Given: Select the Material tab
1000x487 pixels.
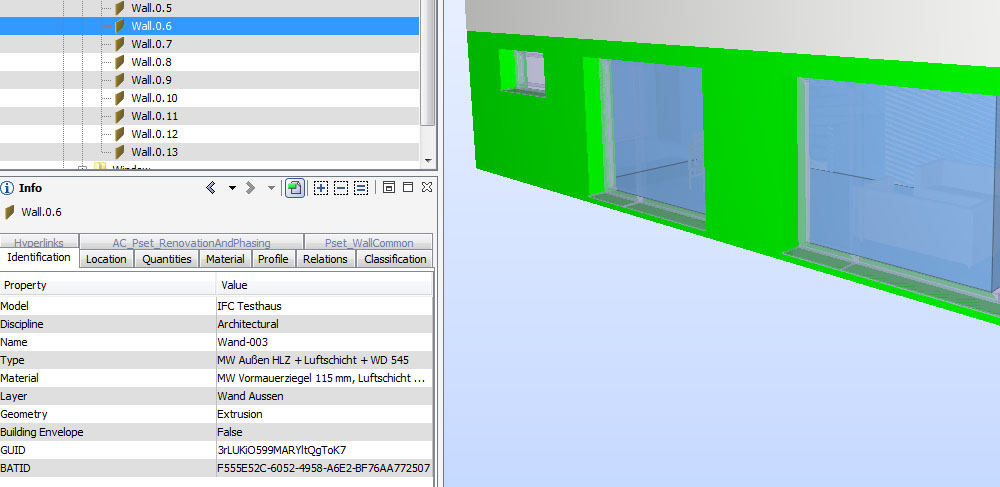Looking at the screenshot, I should click(225, 259).
